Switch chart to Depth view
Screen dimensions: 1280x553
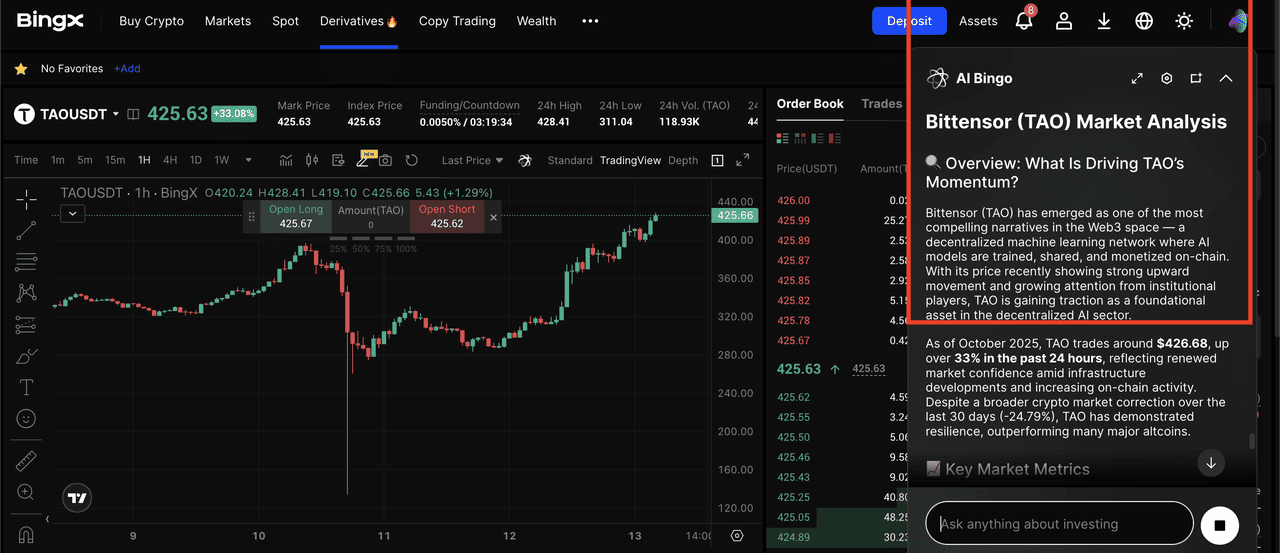tap(683, 160)
